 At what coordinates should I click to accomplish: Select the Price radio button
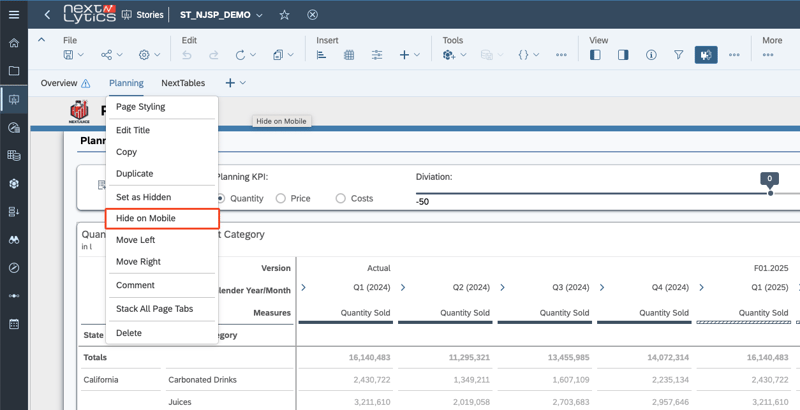280,198
